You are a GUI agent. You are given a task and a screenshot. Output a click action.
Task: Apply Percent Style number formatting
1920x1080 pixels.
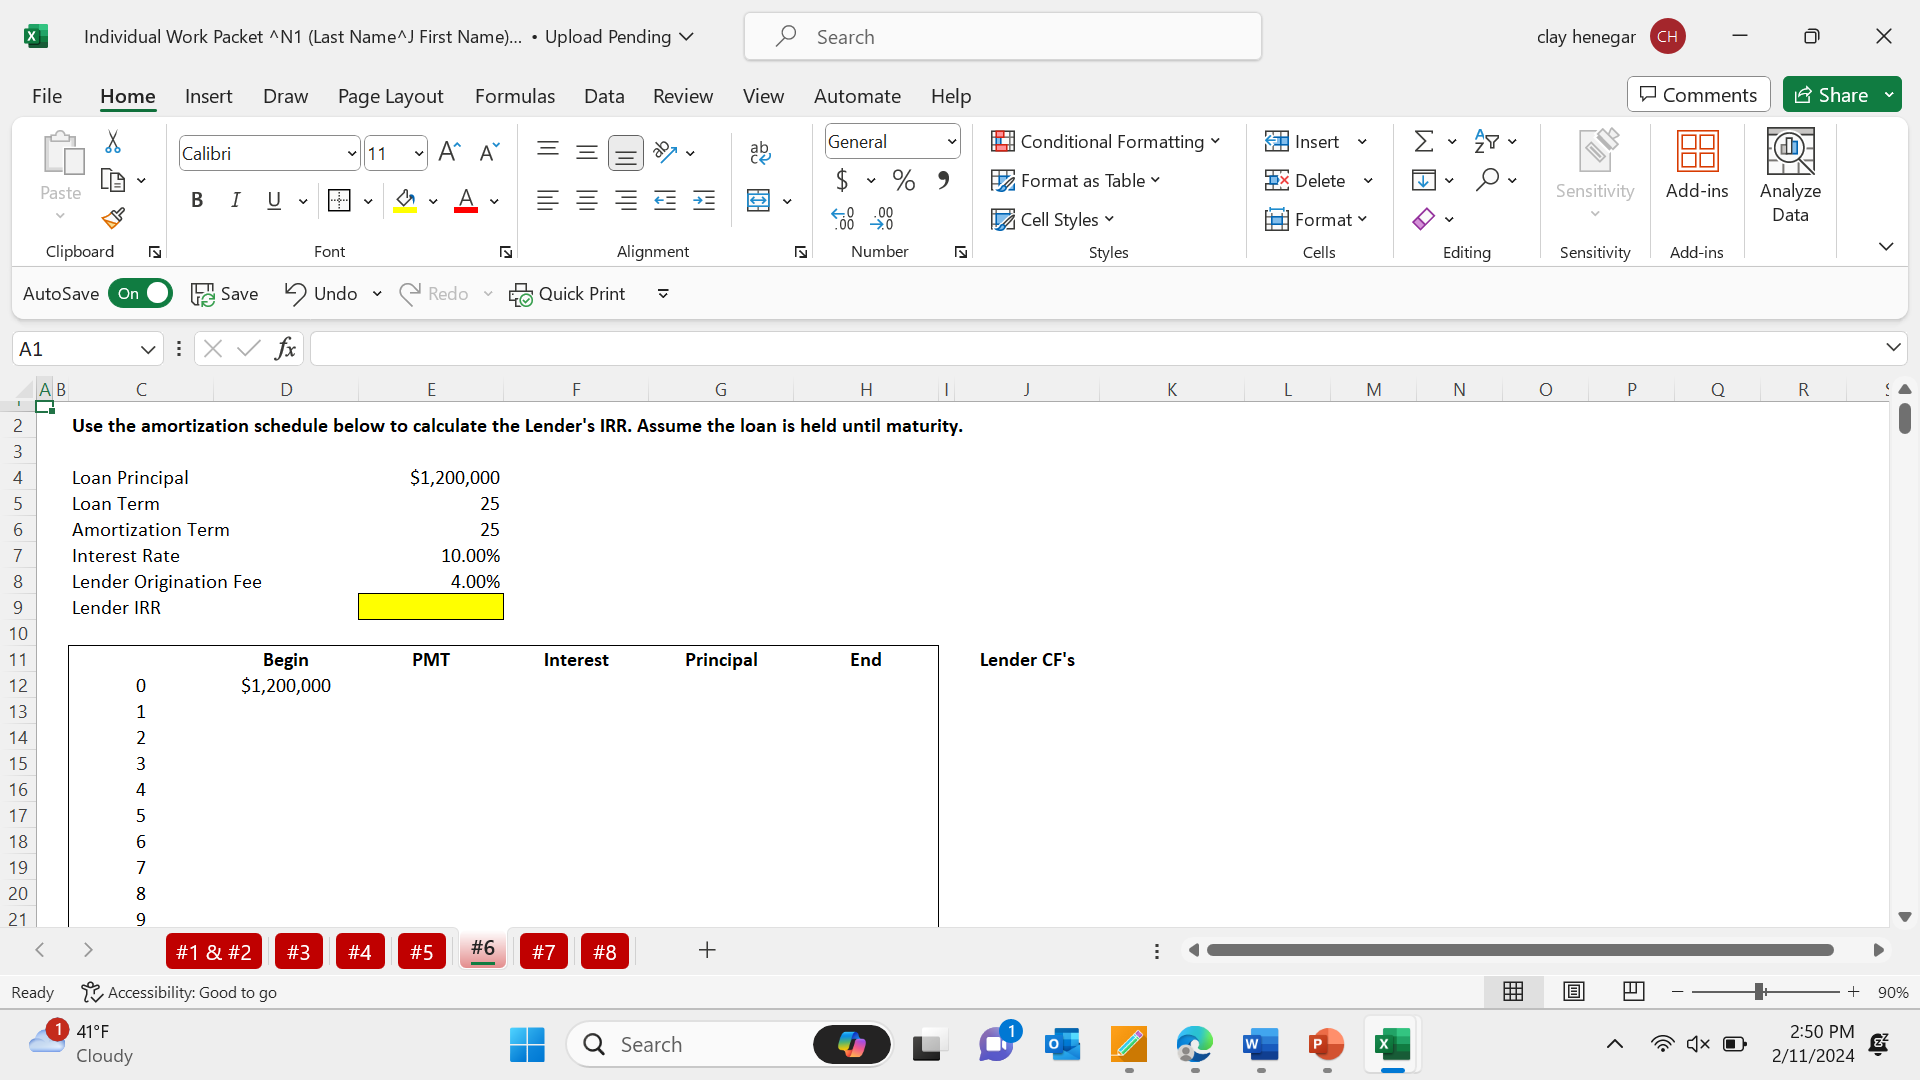904,180
